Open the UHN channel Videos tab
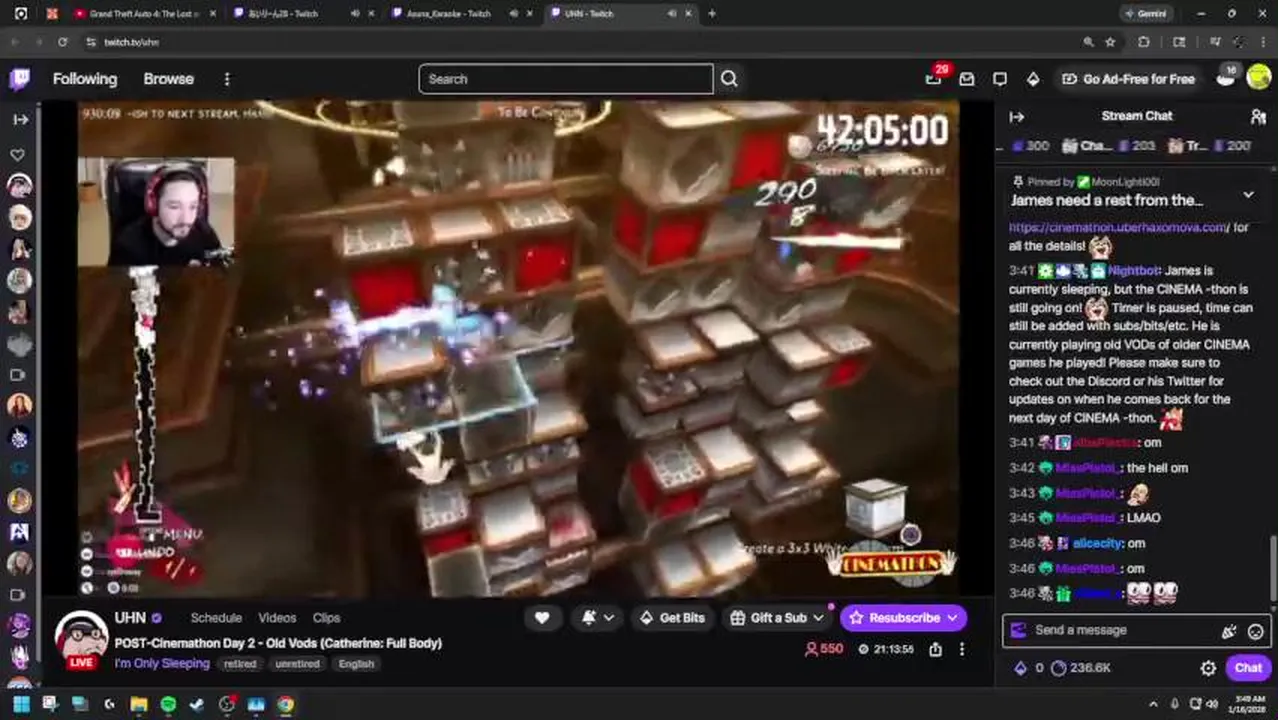The width and height of the screenshot is (1278, 720). tap(277, 618)
